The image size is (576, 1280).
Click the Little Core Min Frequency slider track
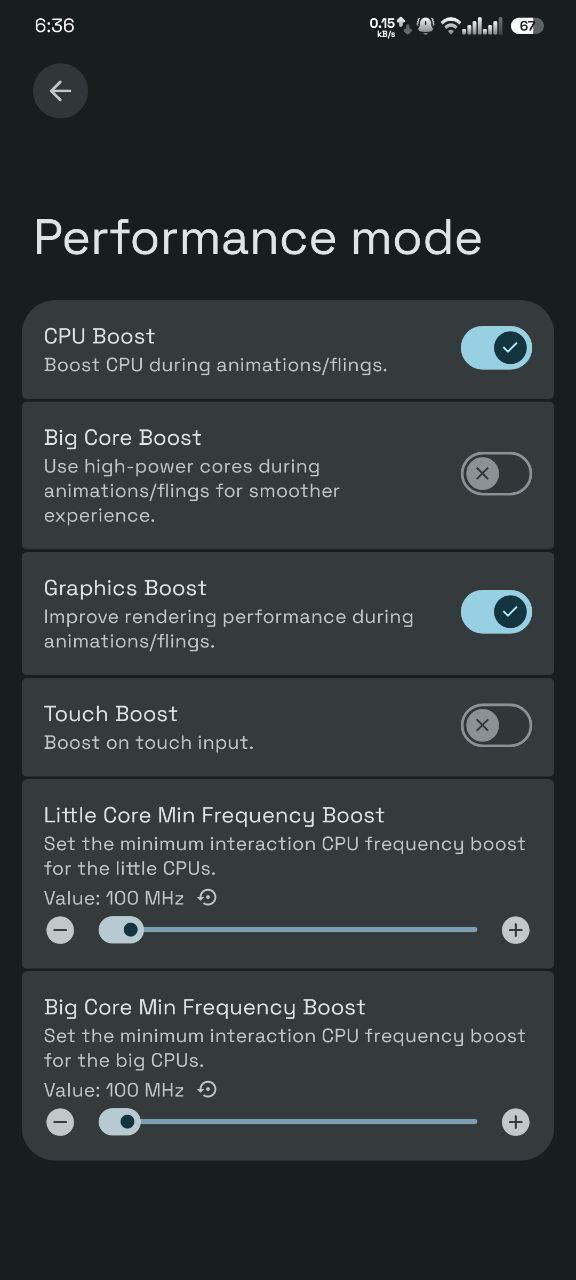(x=288, y=930)
